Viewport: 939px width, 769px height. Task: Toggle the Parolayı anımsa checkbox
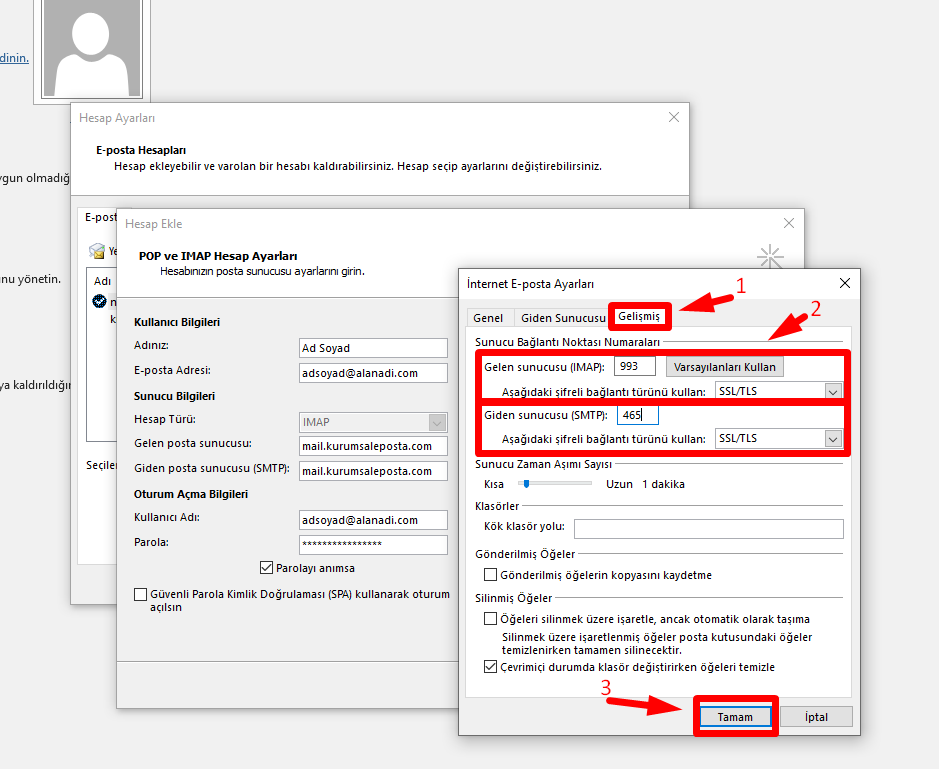(267, 568)
